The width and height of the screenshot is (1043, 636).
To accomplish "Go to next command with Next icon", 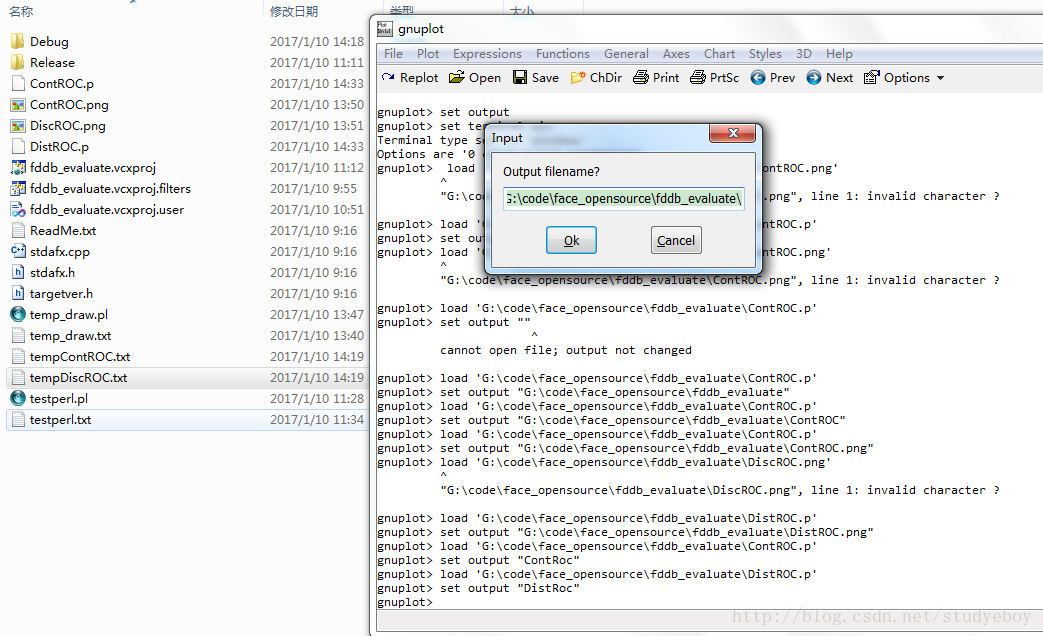I will 814,78.
